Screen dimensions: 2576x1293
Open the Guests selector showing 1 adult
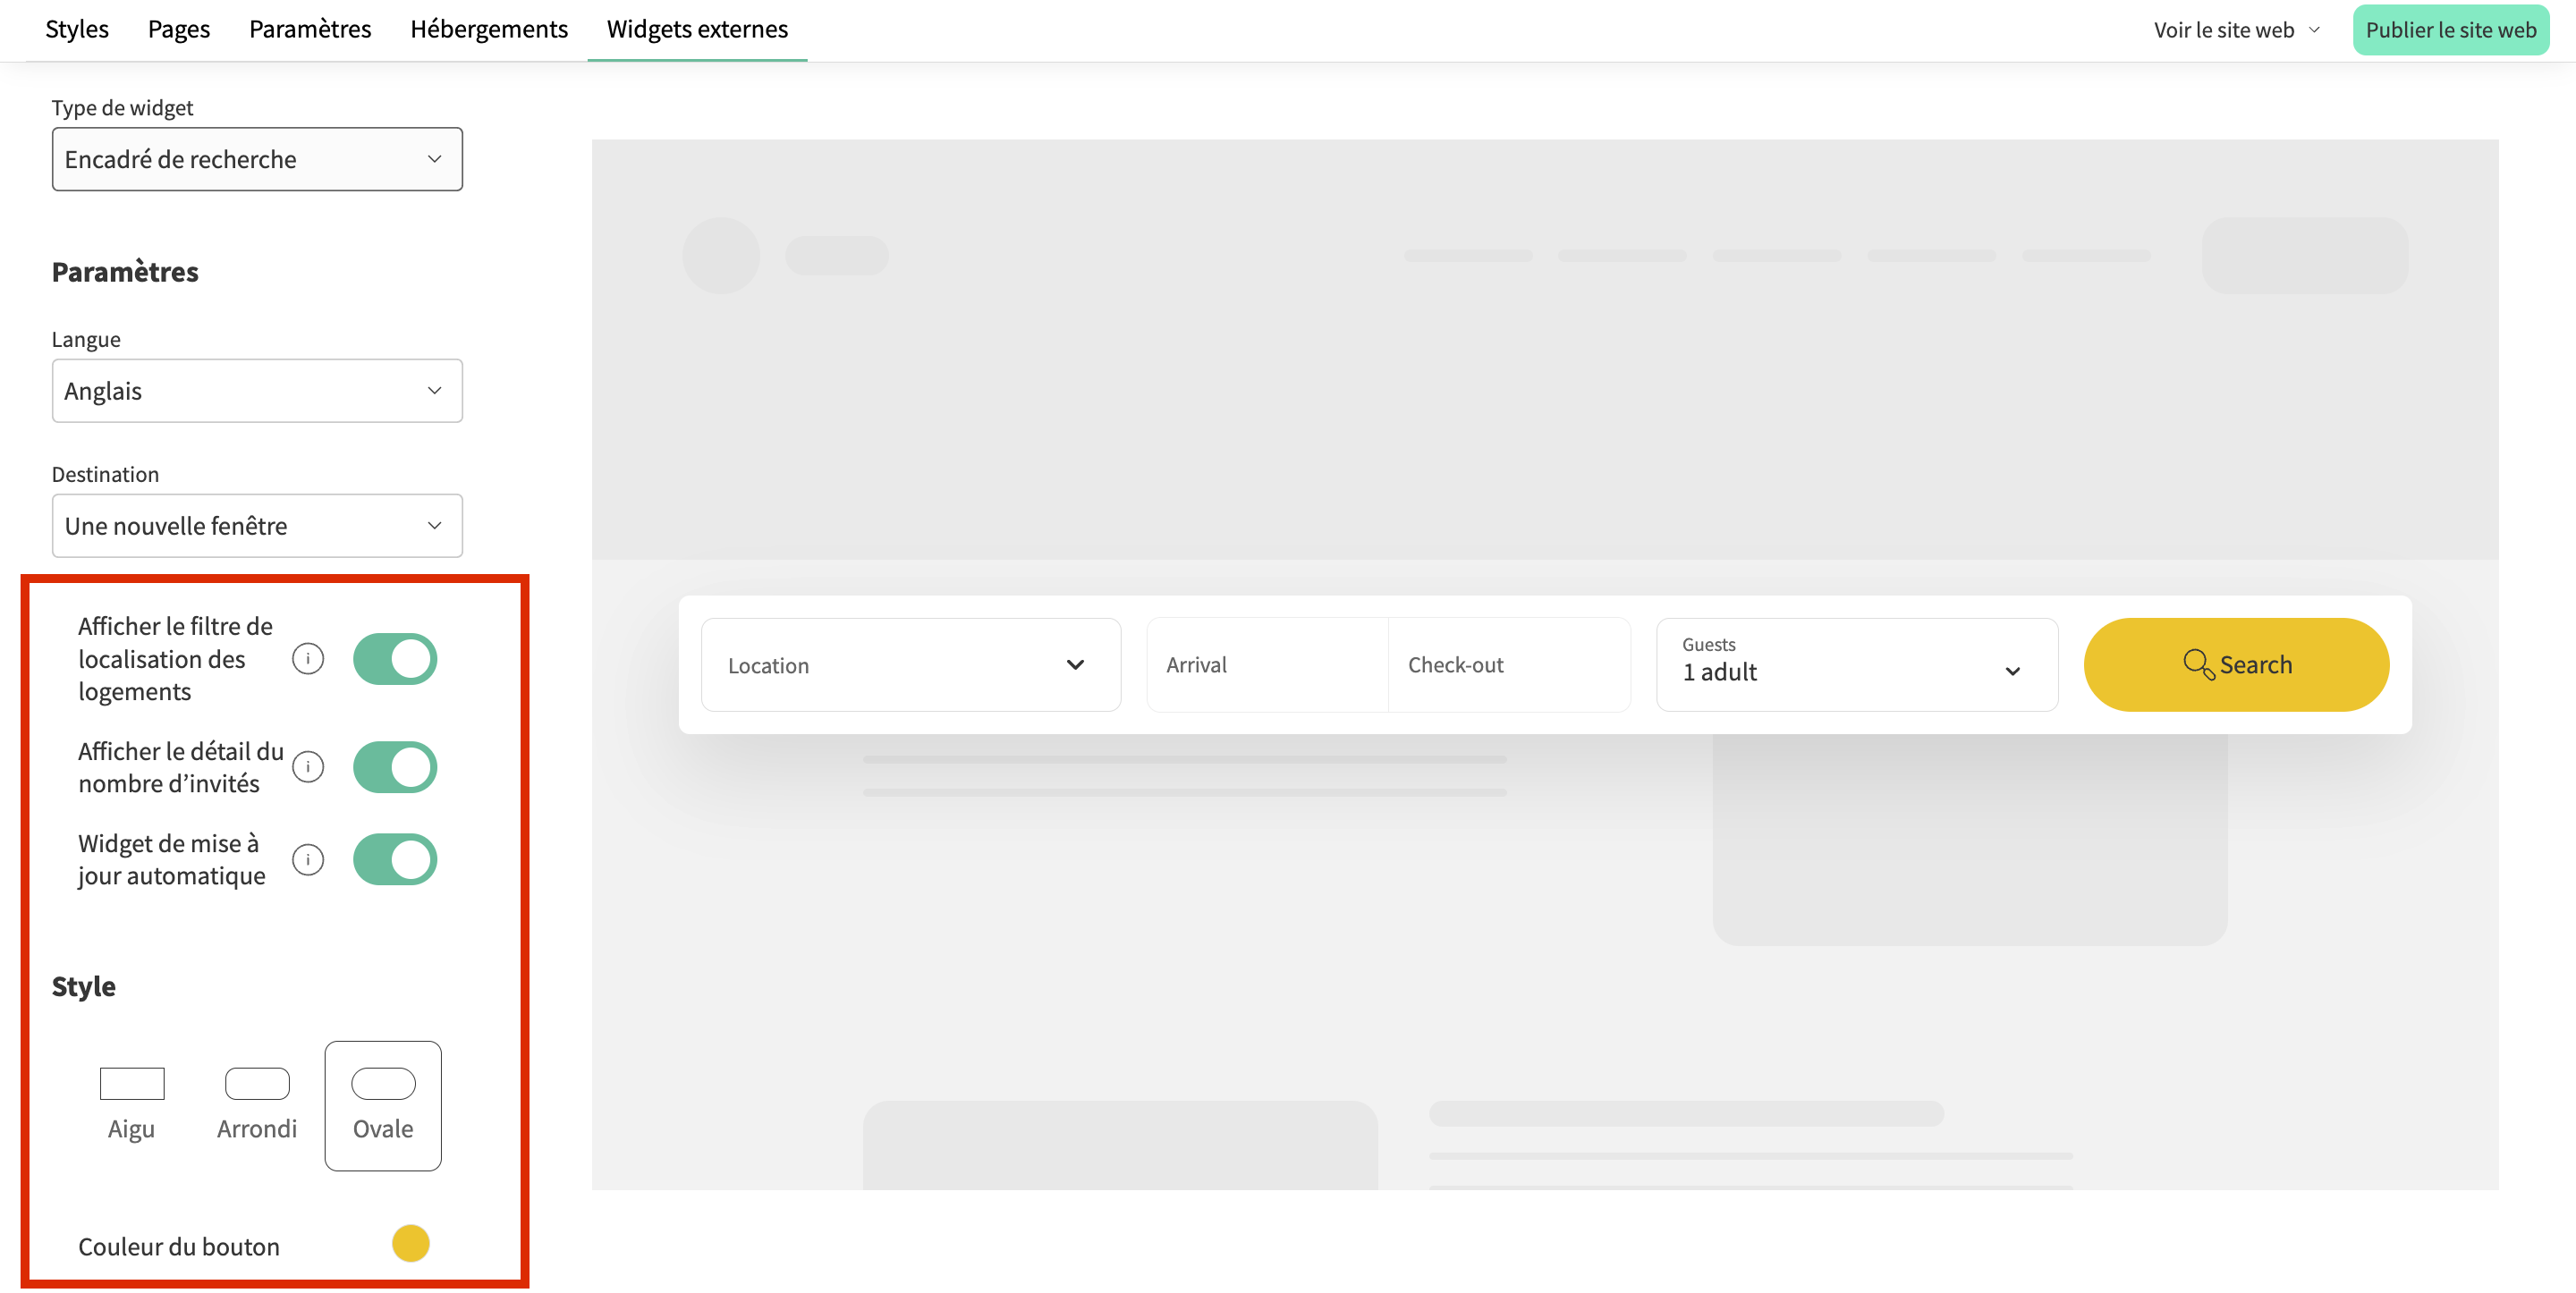click(x=1856, y=665)
